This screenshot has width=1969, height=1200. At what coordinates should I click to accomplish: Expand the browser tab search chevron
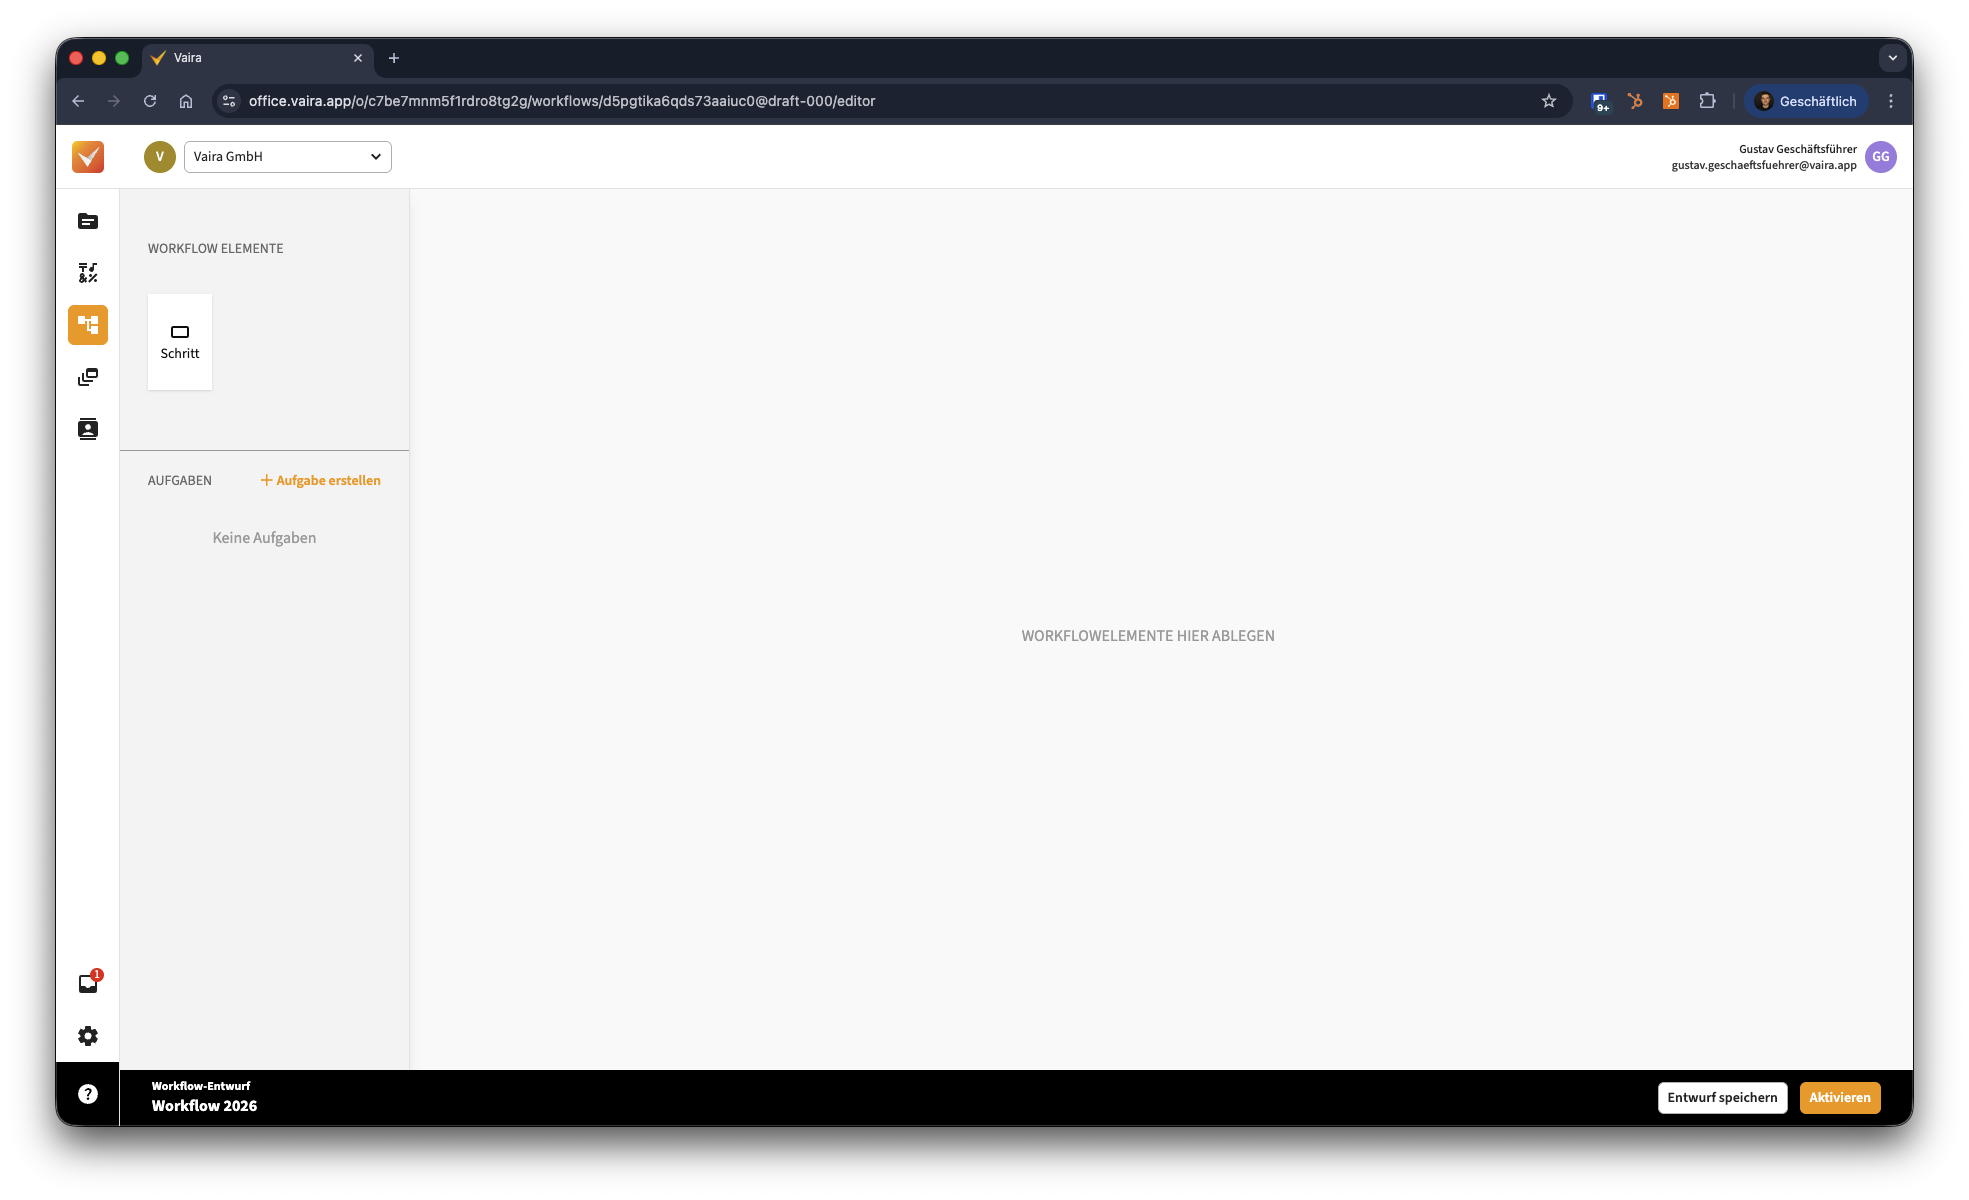[1892, 58]
